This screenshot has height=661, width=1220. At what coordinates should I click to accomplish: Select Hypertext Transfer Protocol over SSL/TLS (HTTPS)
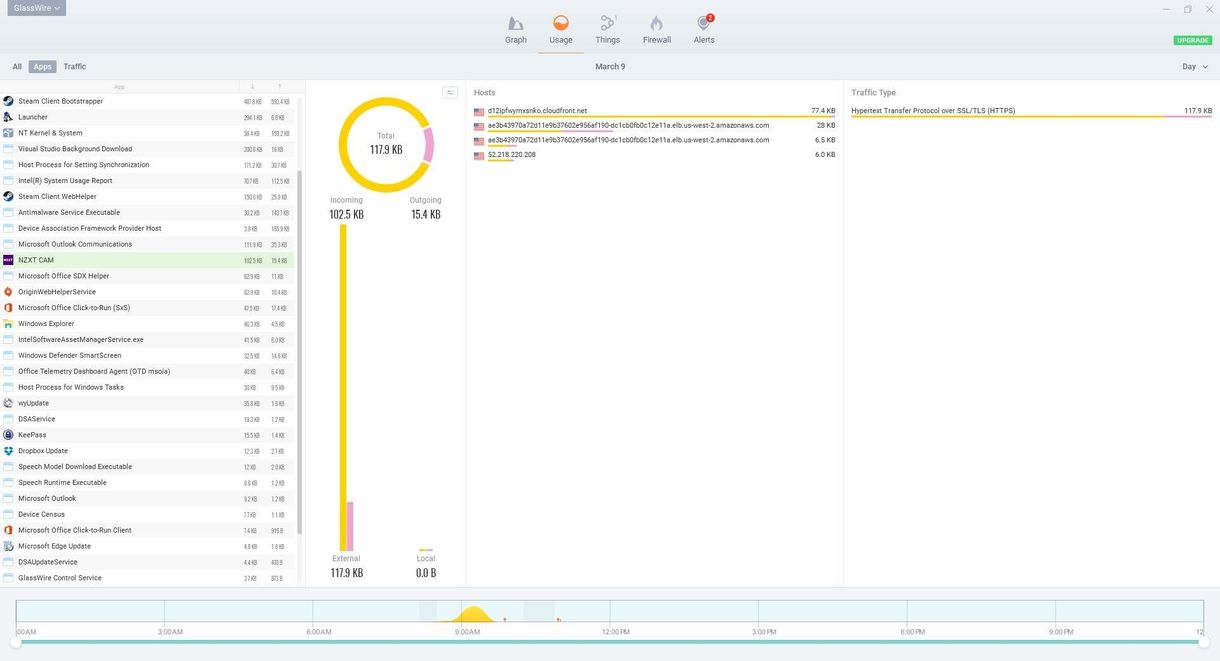[933, 111]
